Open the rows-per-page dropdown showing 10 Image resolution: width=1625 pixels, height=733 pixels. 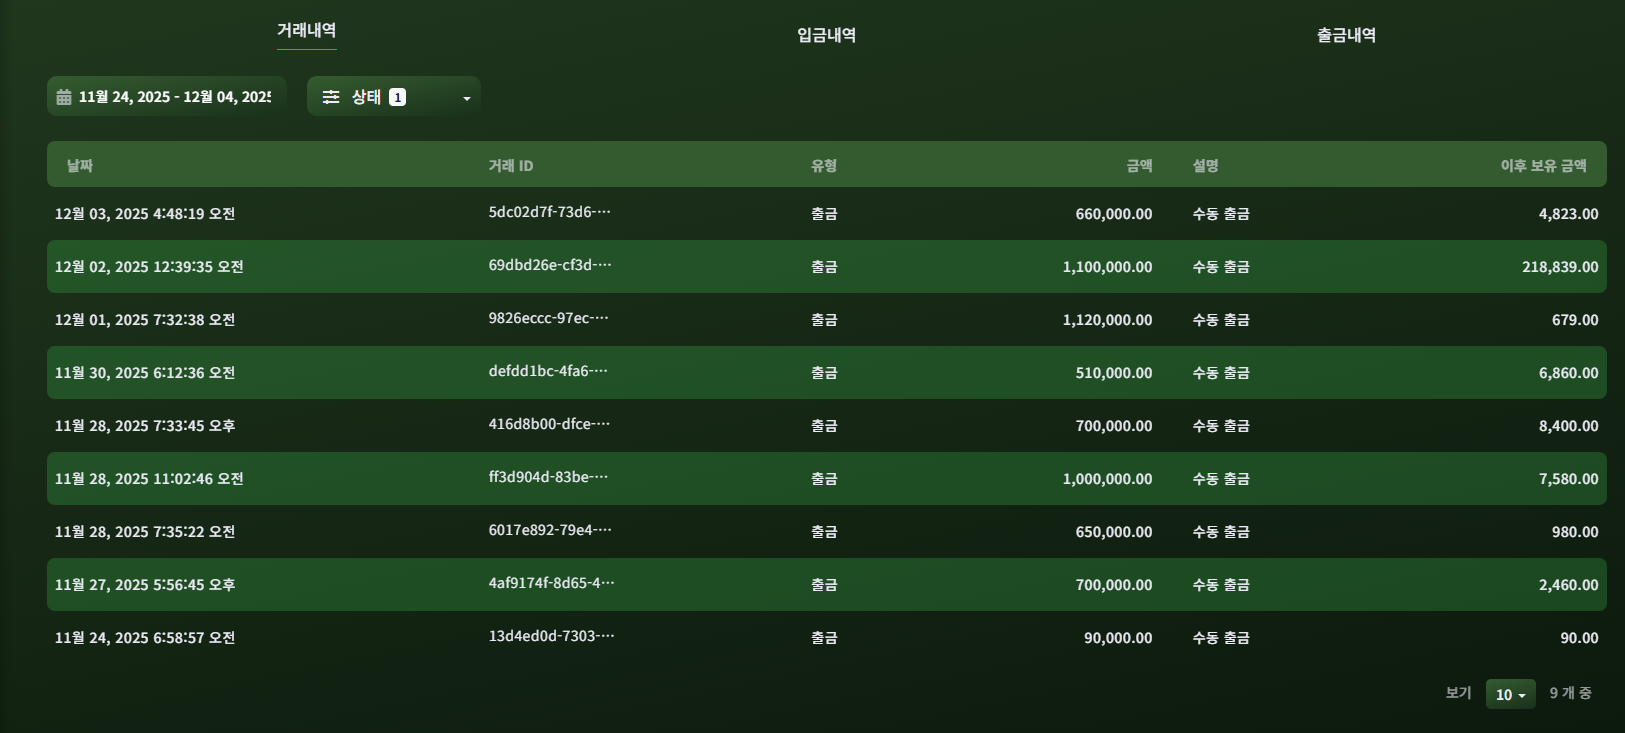coord(1510,694)
